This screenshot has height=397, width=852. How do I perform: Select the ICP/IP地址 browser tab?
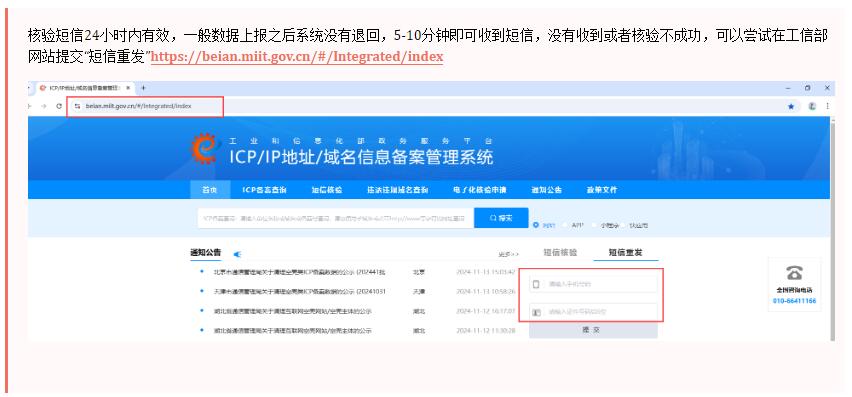point(85,87)
